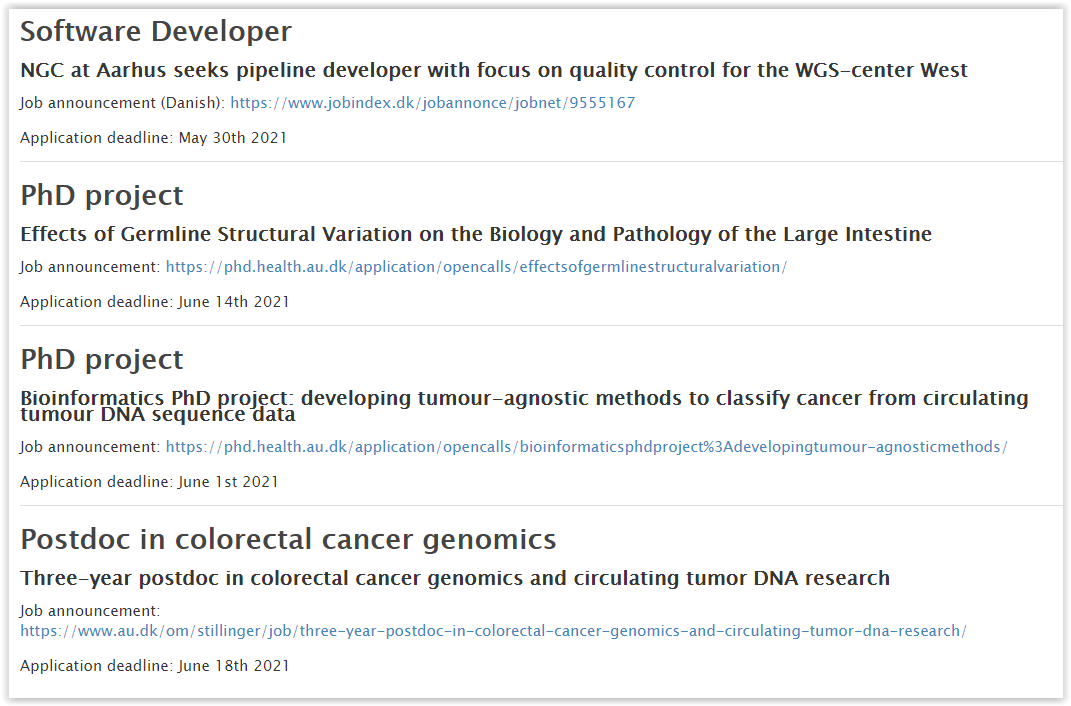Image resolution: width=1071 pixels, height=706 pixels.
Task: Open the Germline Structural Variation PhD call link
Action: [476, 267]
